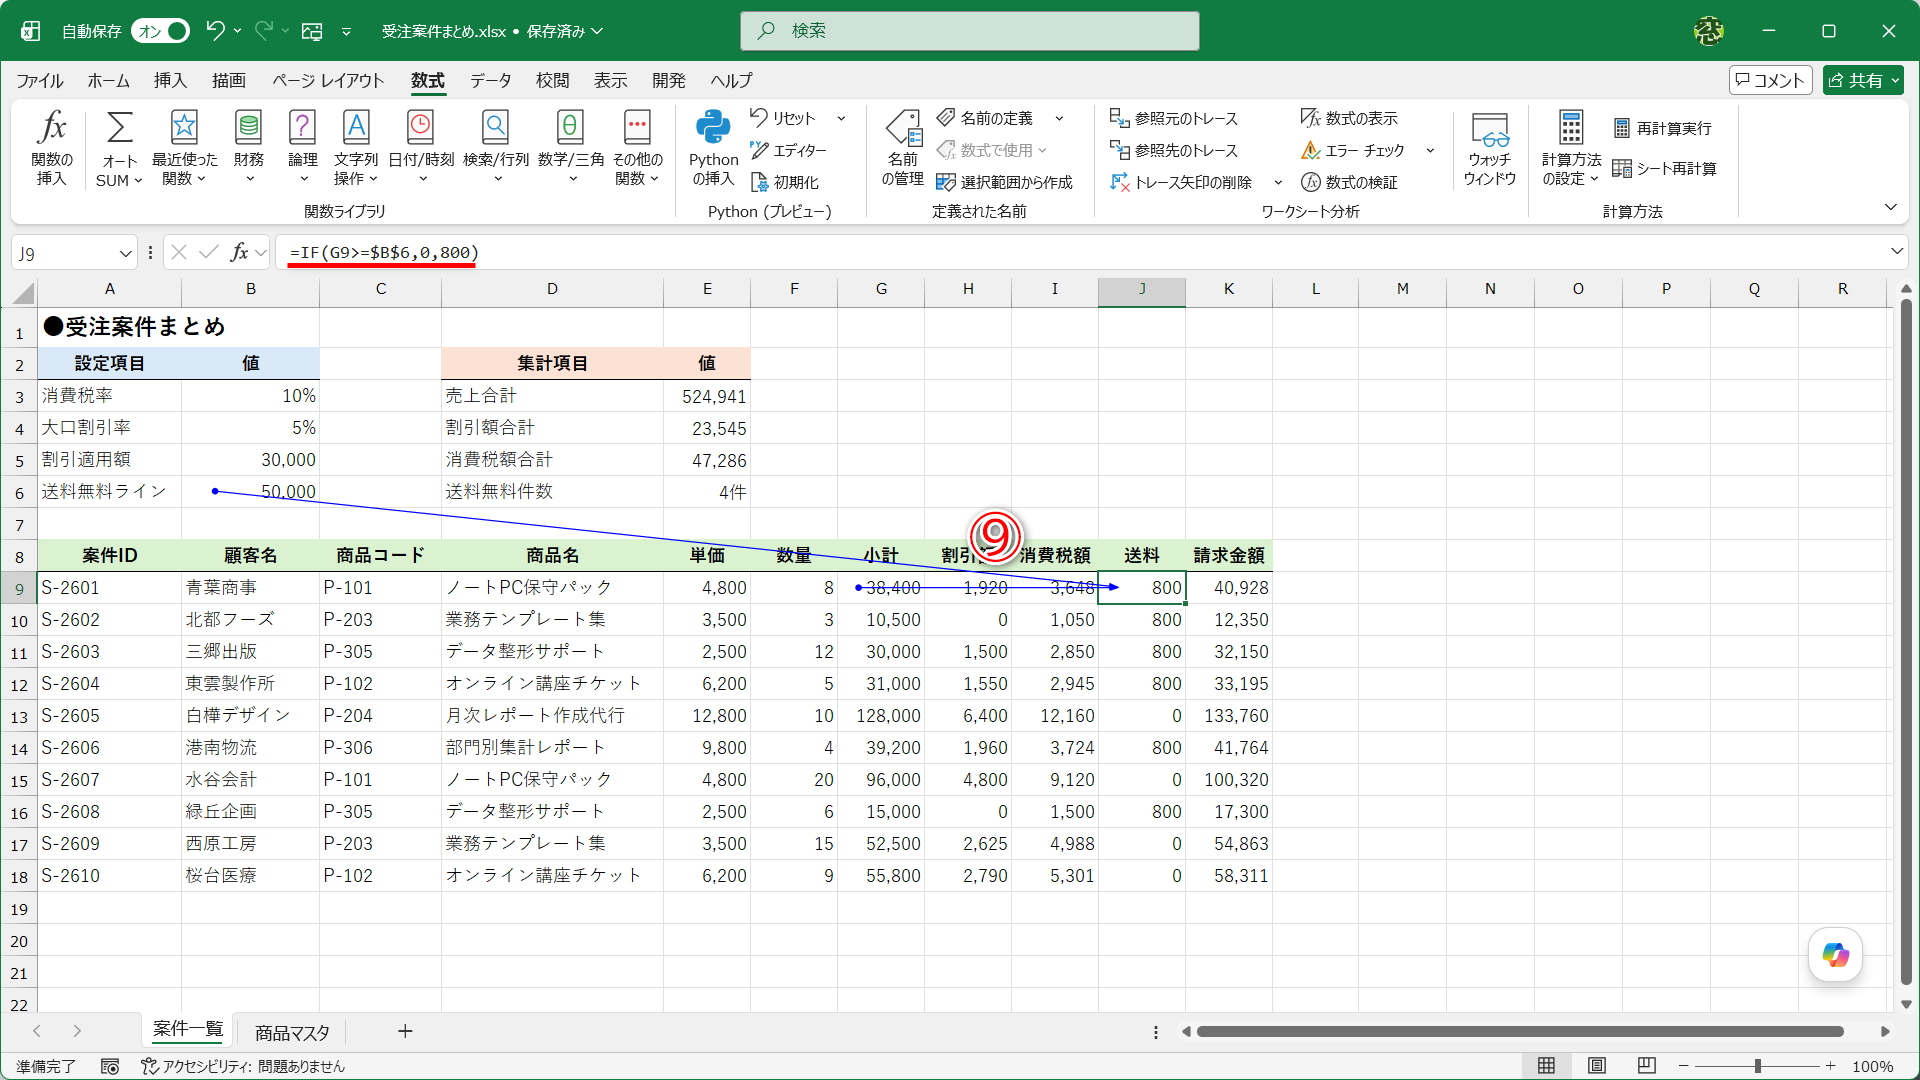Open the 日付/時刻 functions icon
This screenshot has width=1920, height=1080.
(x=421, y=128)
